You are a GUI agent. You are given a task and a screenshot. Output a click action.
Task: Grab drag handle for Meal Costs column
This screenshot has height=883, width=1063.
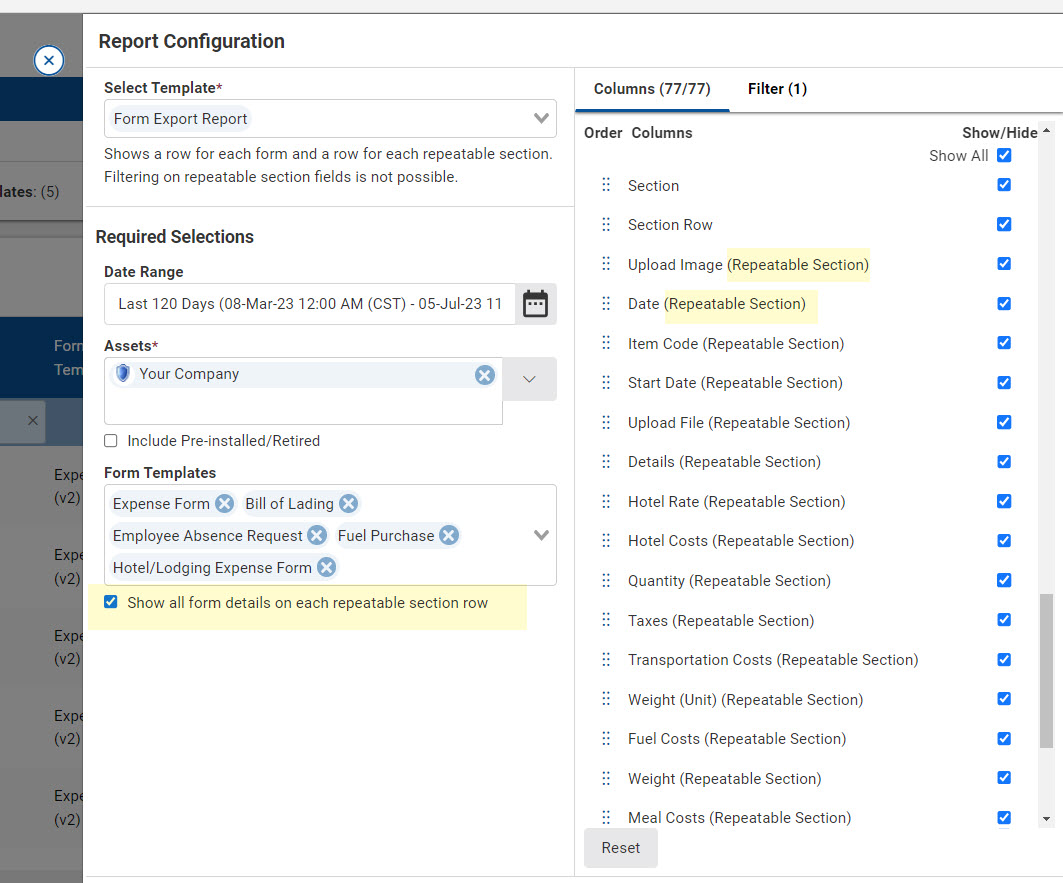[606, 817]
